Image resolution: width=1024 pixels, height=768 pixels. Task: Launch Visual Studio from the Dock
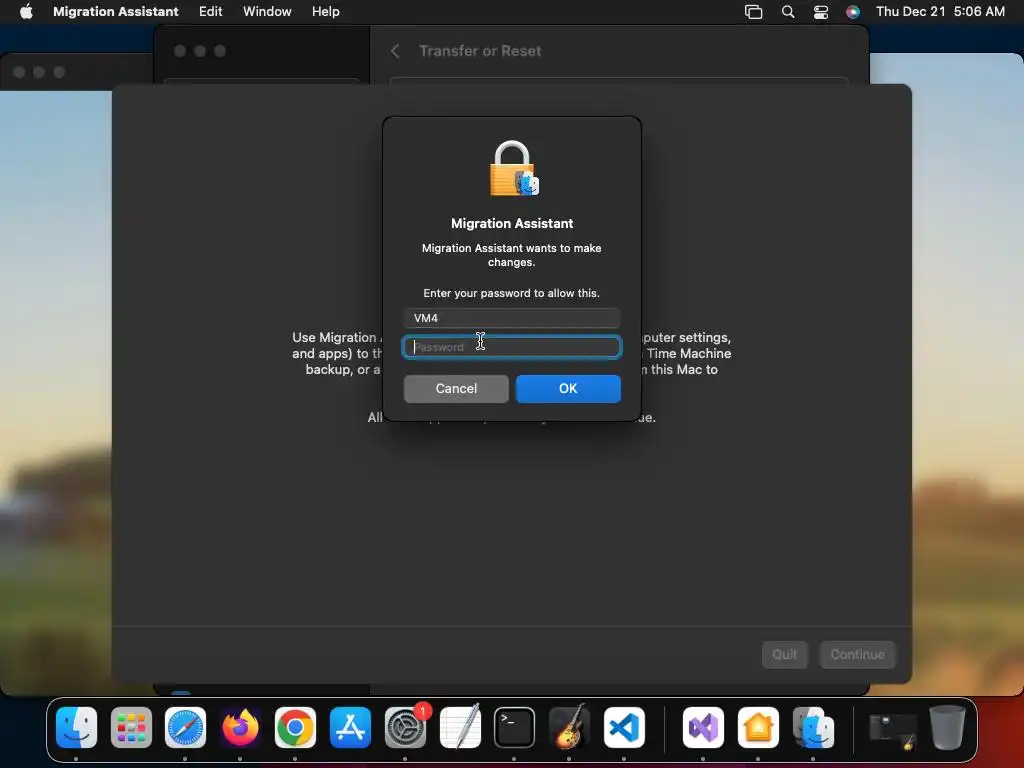coord(703,728)
